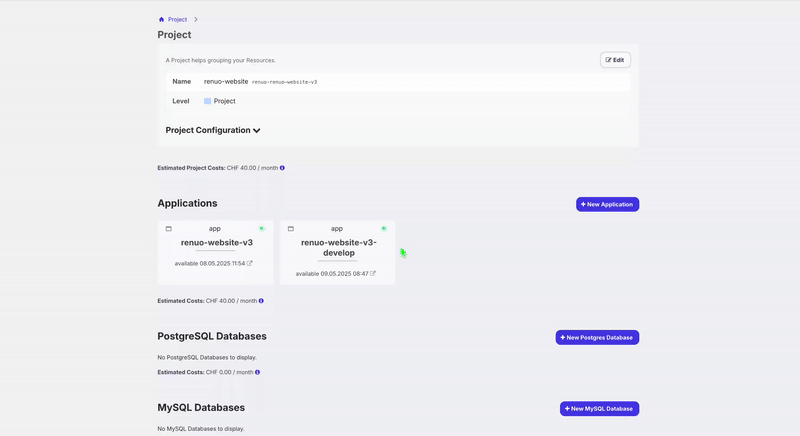
Task: Open the Project breadcrumb link
Action: pos(177,19)
